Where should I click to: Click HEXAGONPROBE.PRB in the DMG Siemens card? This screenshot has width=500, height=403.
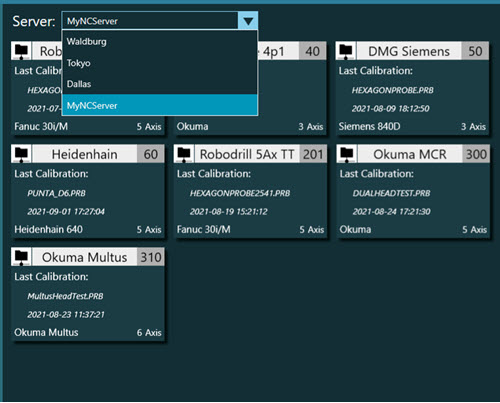pyautogui.click(x=393, y=90)
